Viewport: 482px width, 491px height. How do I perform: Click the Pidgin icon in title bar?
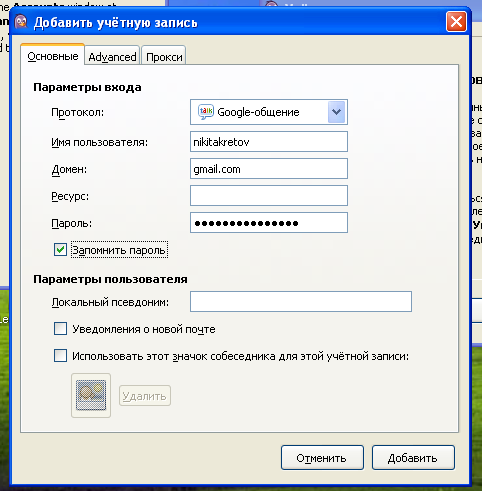pyautogui.click(x=21, y=22)
